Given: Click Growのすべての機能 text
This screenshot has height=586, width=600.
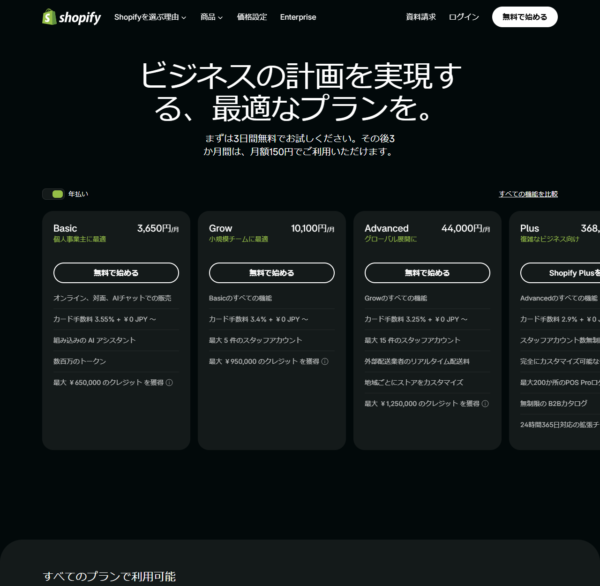Looking at the screenshot, I should pyautogui.click(x=396, y=298).
